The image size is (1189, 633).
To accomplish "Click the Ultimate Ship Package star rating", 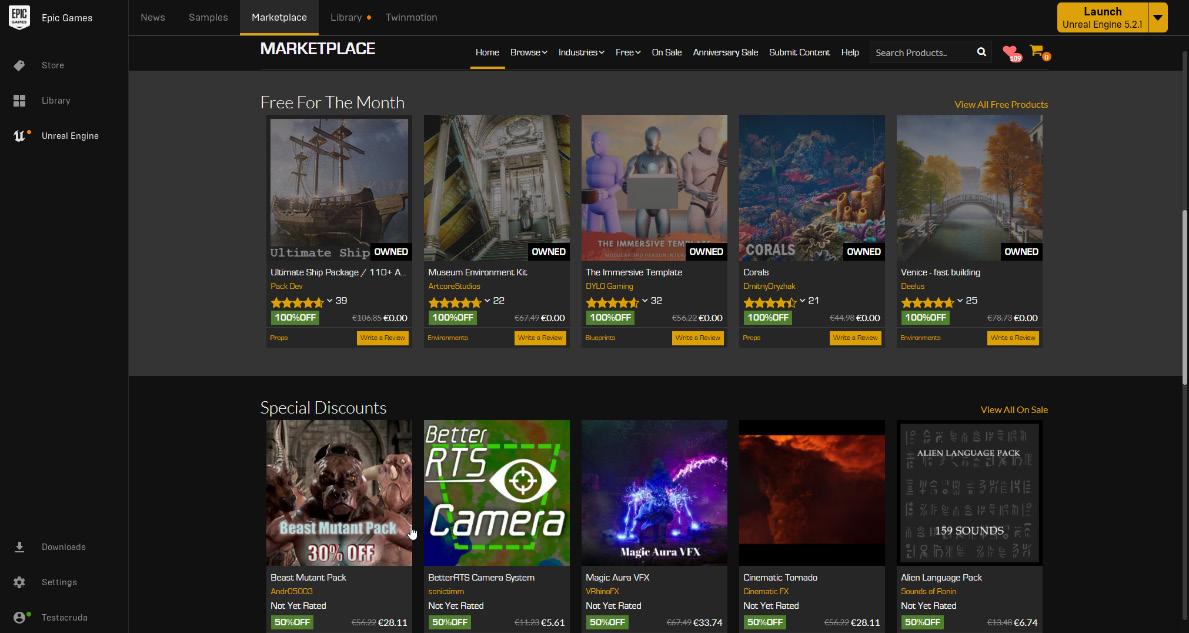I will [296, 302].
